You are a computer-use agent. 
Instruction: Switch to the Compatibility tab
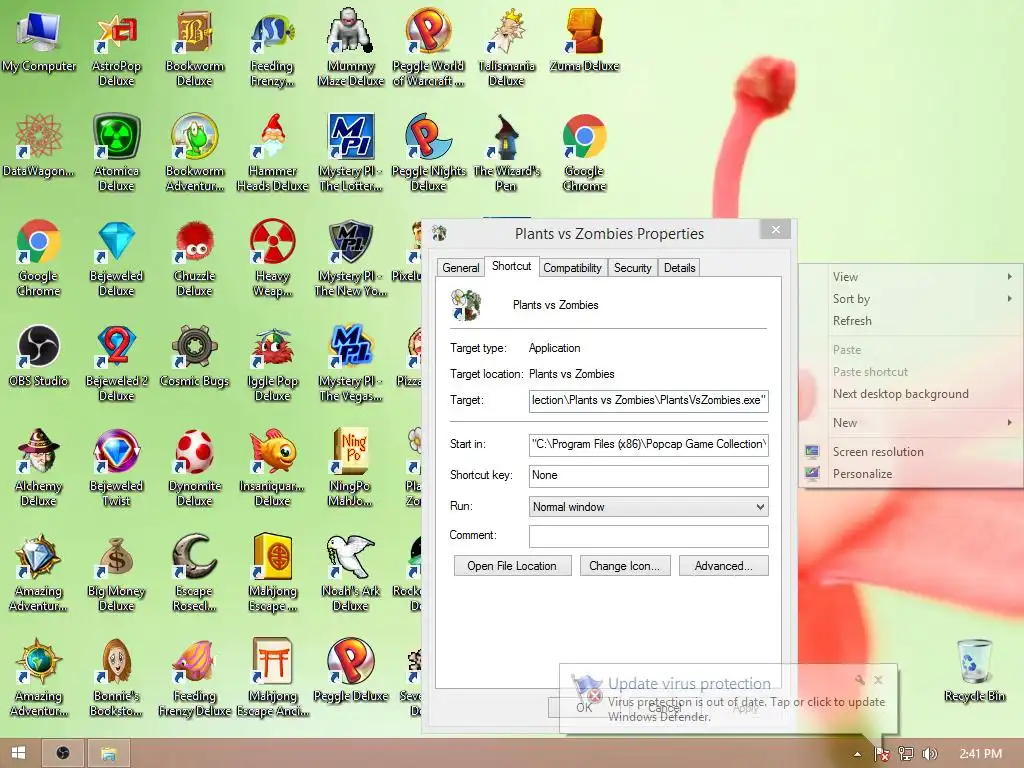572,268
